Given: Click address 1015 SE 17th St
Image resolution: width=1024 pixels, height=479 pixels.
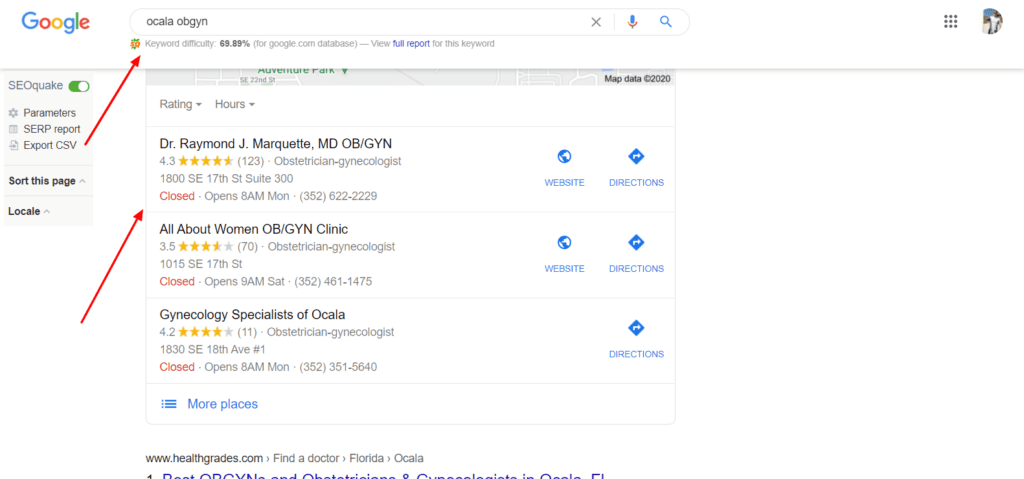Looking at the screenshot, I should [200, 264].
